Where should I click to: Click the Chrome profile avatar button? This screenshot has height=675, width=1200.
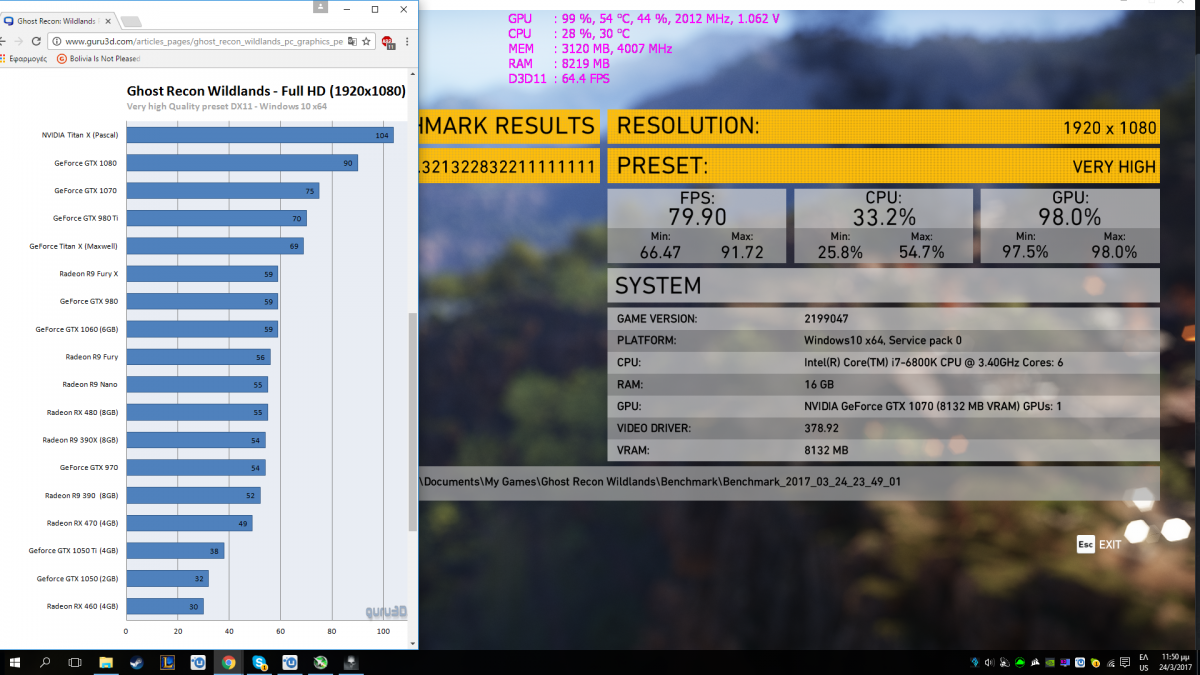[320, 8]
